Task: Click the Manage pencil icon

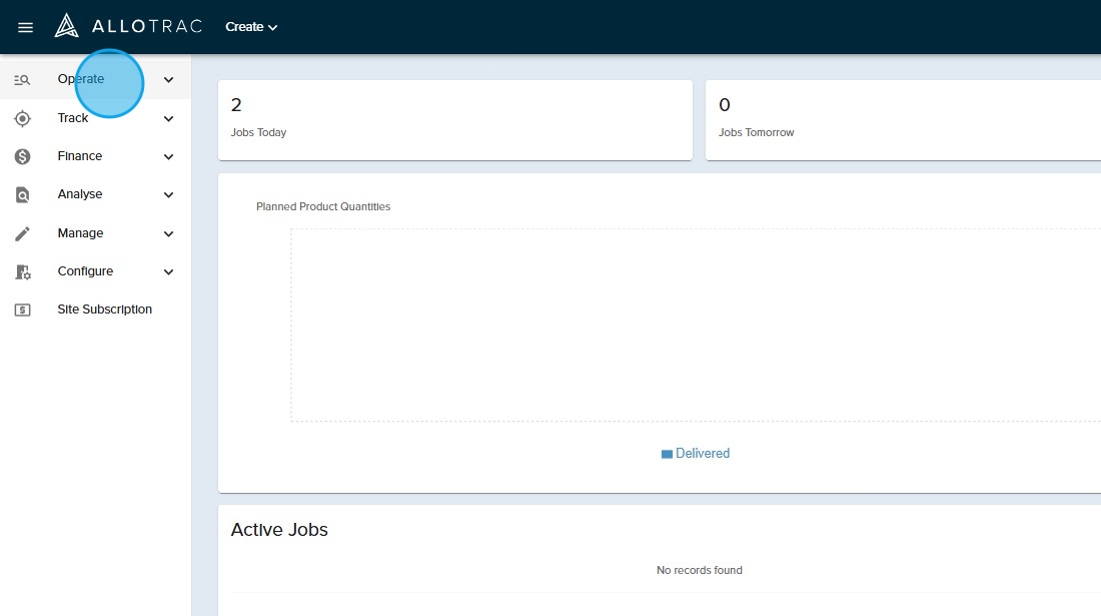Action: pos(22,233)
